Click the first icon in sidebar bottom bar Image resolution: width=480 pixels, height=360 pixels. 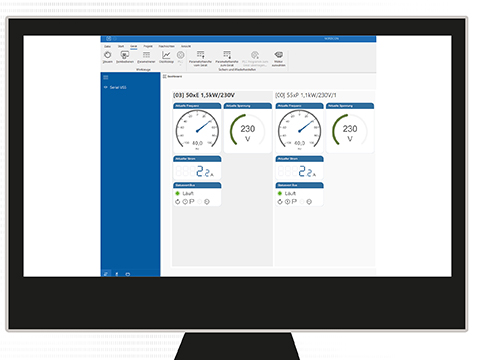[106, 274]
